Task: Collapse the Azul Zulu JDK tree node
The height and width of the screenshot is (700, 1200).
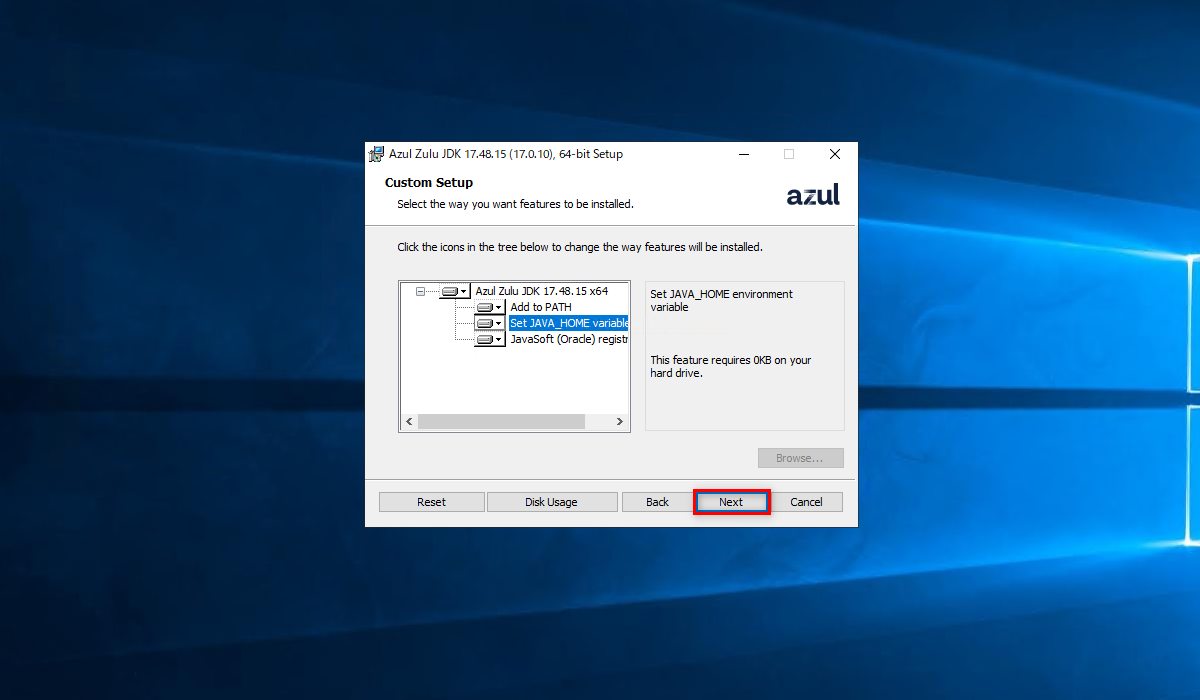Action: [x=420, y=291]
